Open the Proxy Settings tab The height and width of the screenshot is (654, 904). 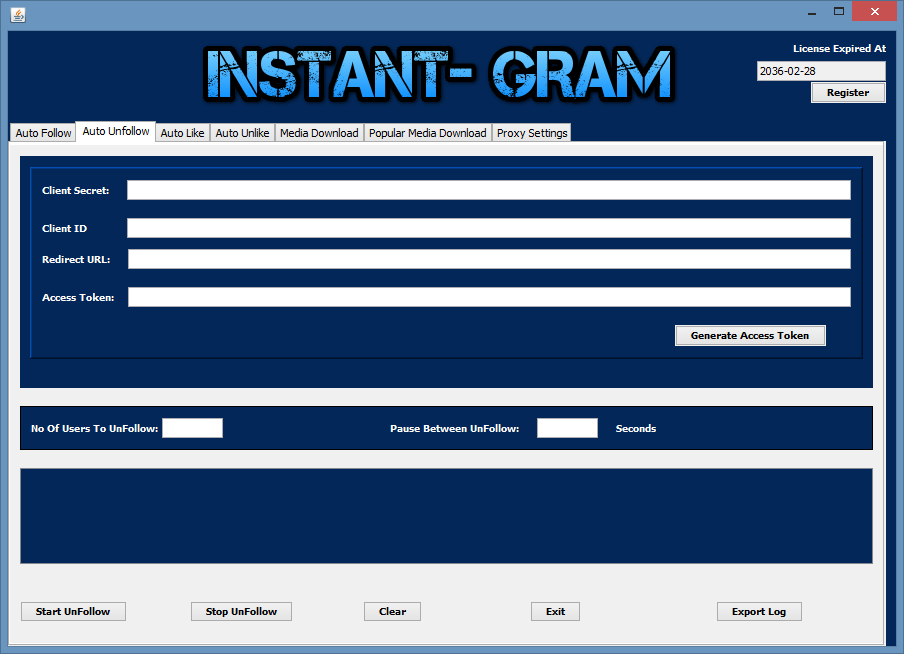pos(532,133)
